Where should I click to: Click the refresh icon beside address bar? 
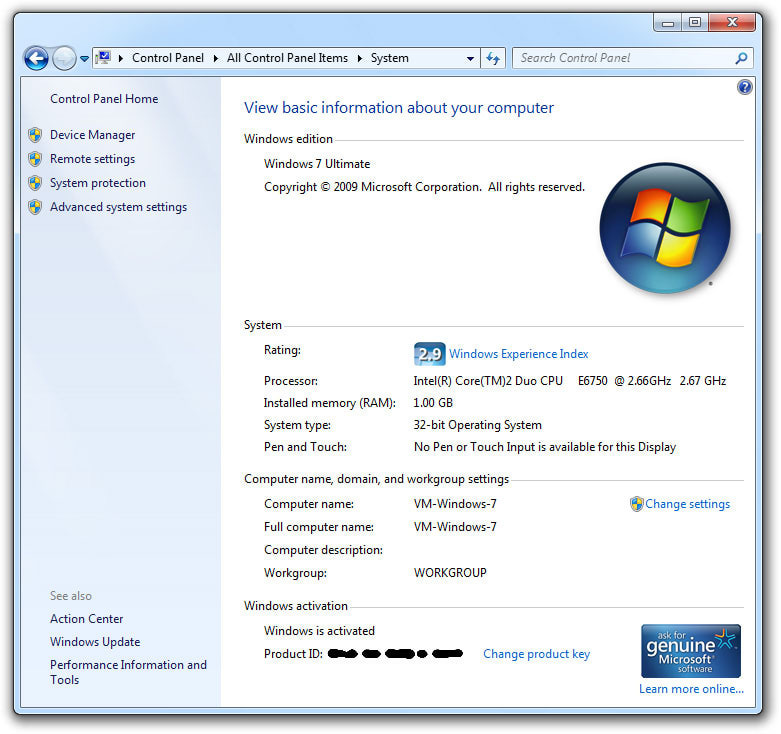coord(492,59)
